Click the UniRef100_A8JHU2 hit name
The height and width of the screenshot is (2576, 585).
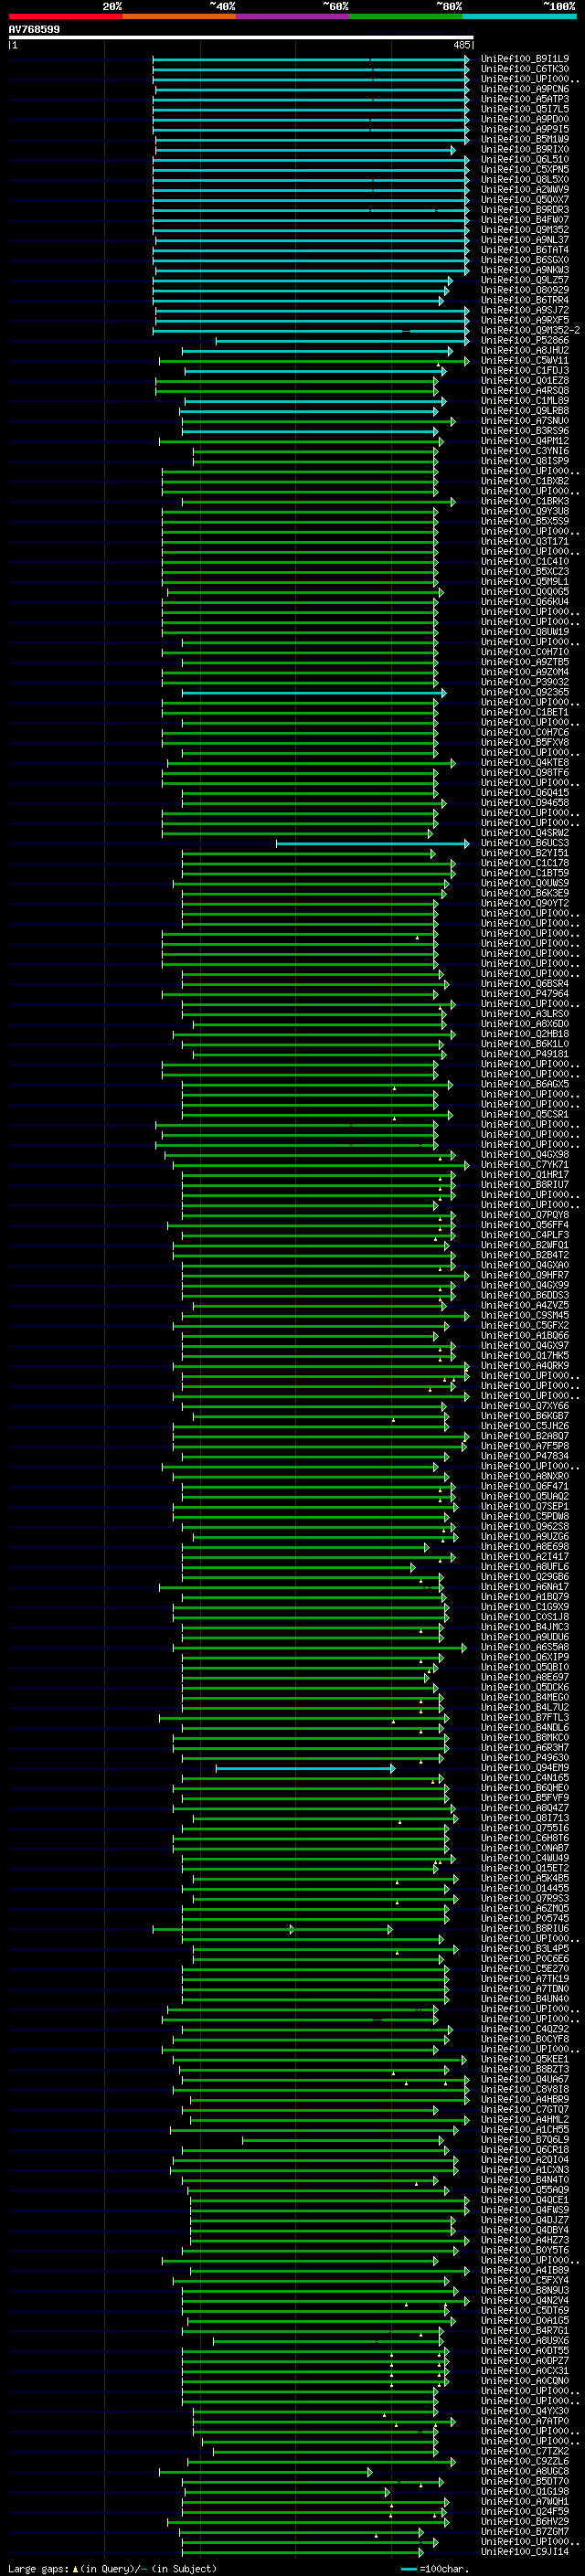pyautogui.click(x=525, y=350)
